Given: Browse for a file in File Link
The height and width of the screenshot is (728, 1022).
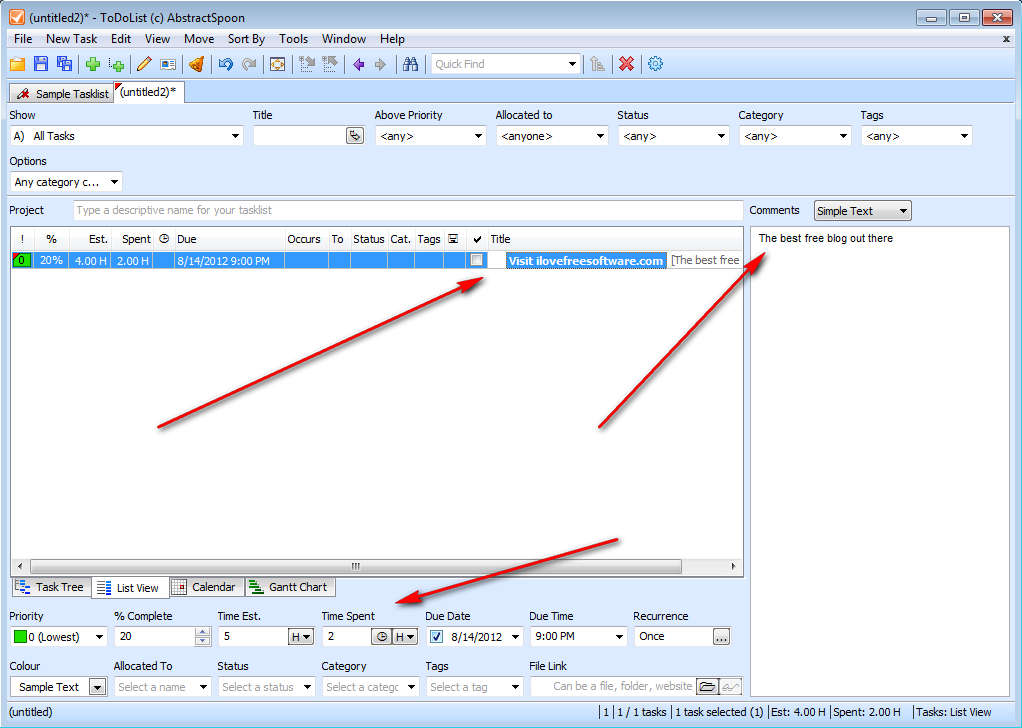Looking at the screenshot, I should point(707,687).
